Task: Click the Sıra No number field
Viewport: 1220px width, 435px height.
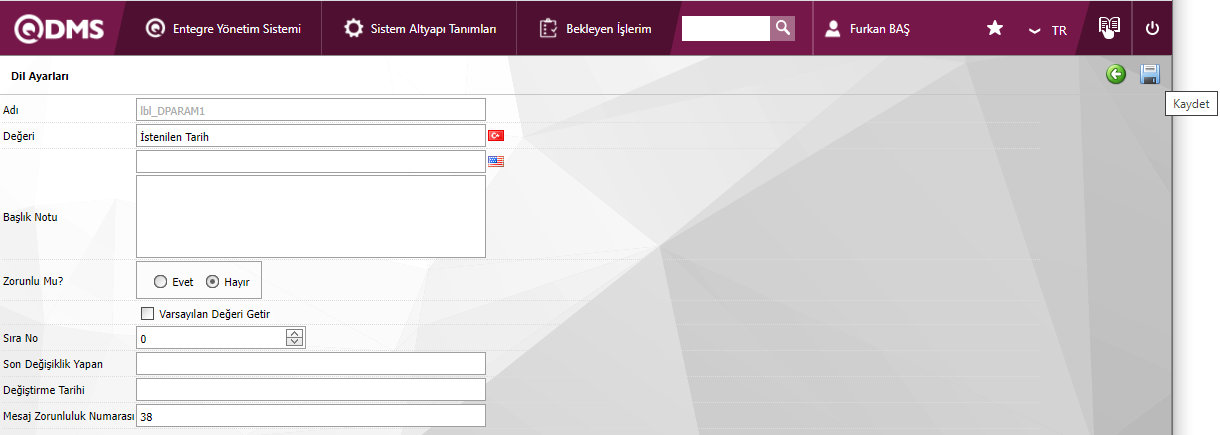Action: coord(211,338)
